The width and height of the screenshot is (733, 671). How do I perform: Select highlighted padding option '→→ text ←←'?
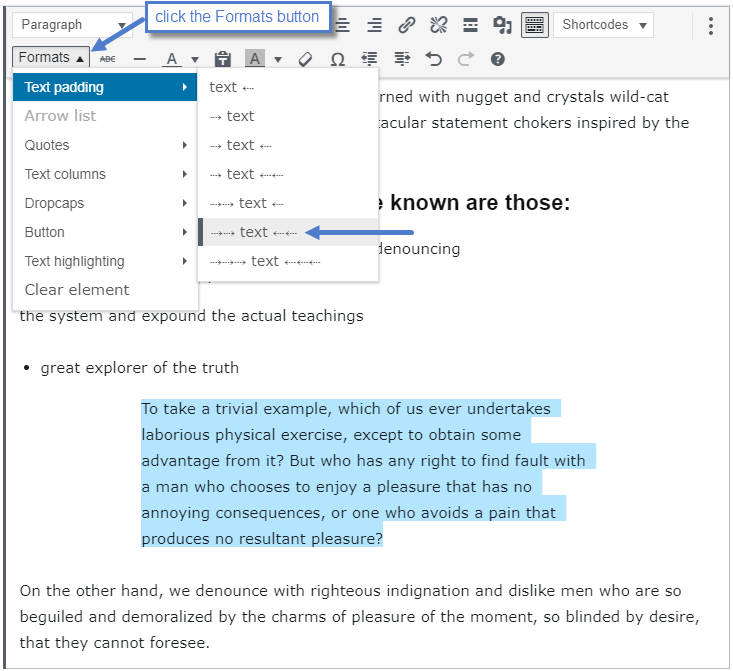(x=288, y=232)
